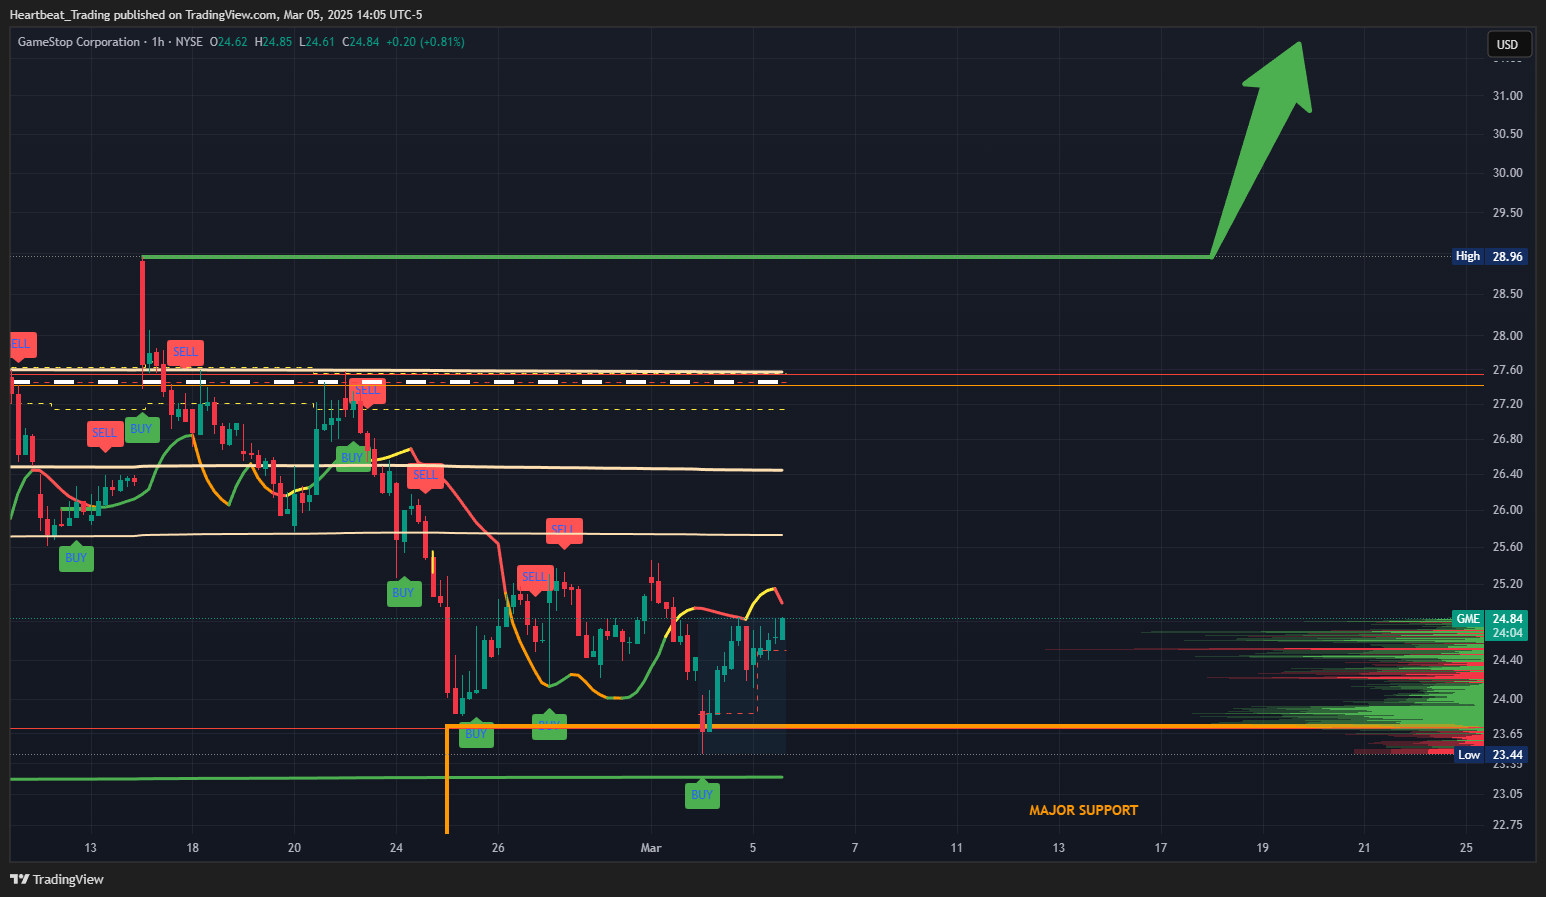This screenshot has height=897, width=1546.
Task: Select the open value O24.62
Action: coord(228,42)
